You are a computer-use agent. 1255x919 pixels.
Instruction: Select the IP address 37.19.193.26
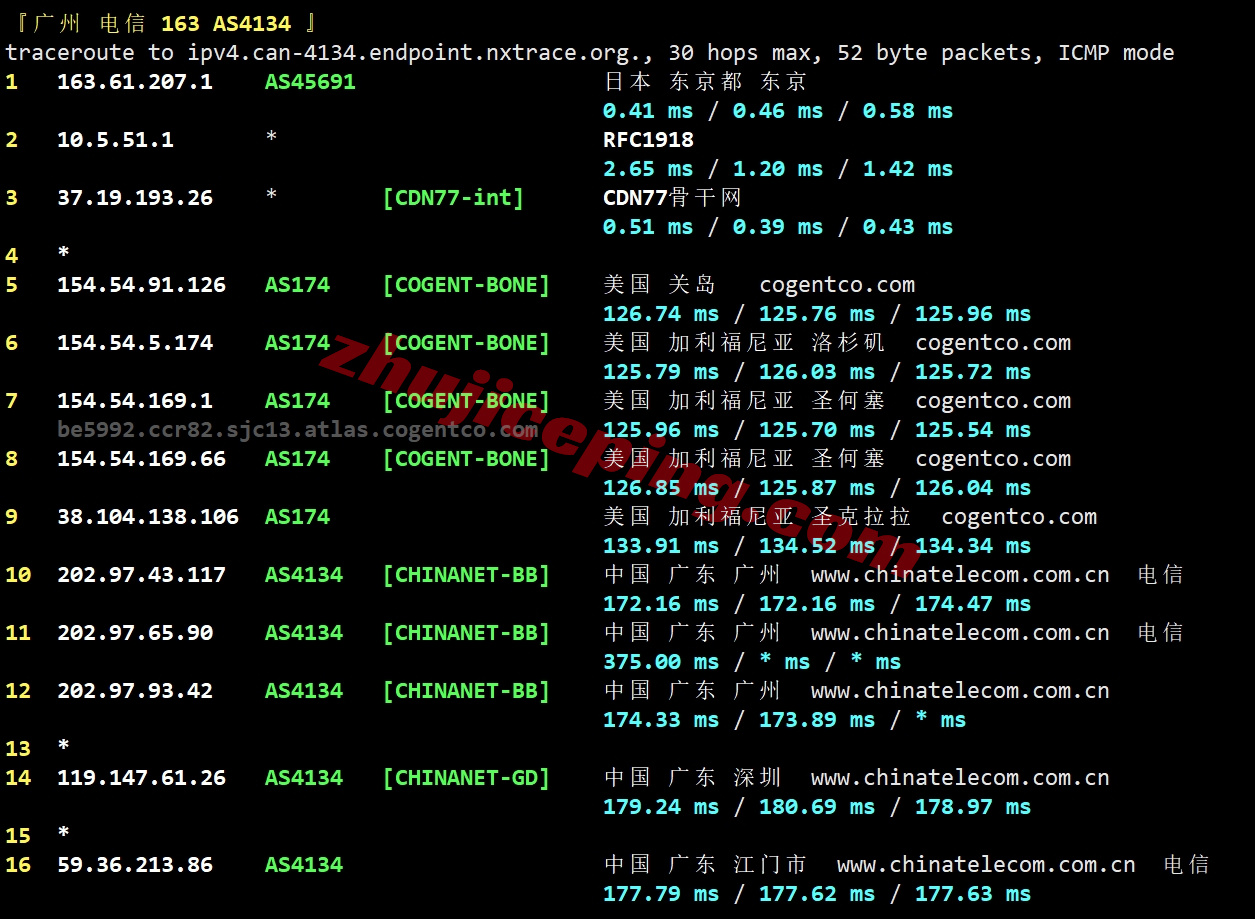pos(134,198)
